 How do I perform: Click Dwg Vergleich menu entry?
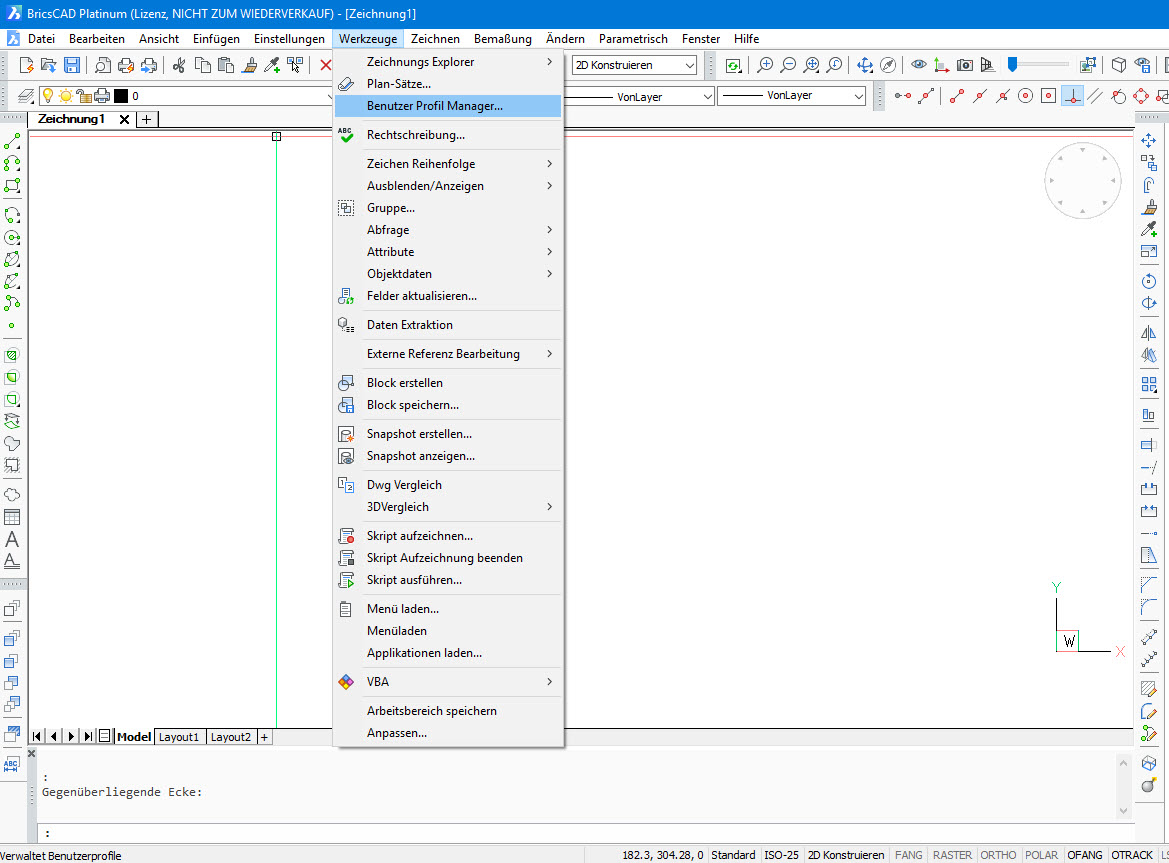(x=404, y=485)
